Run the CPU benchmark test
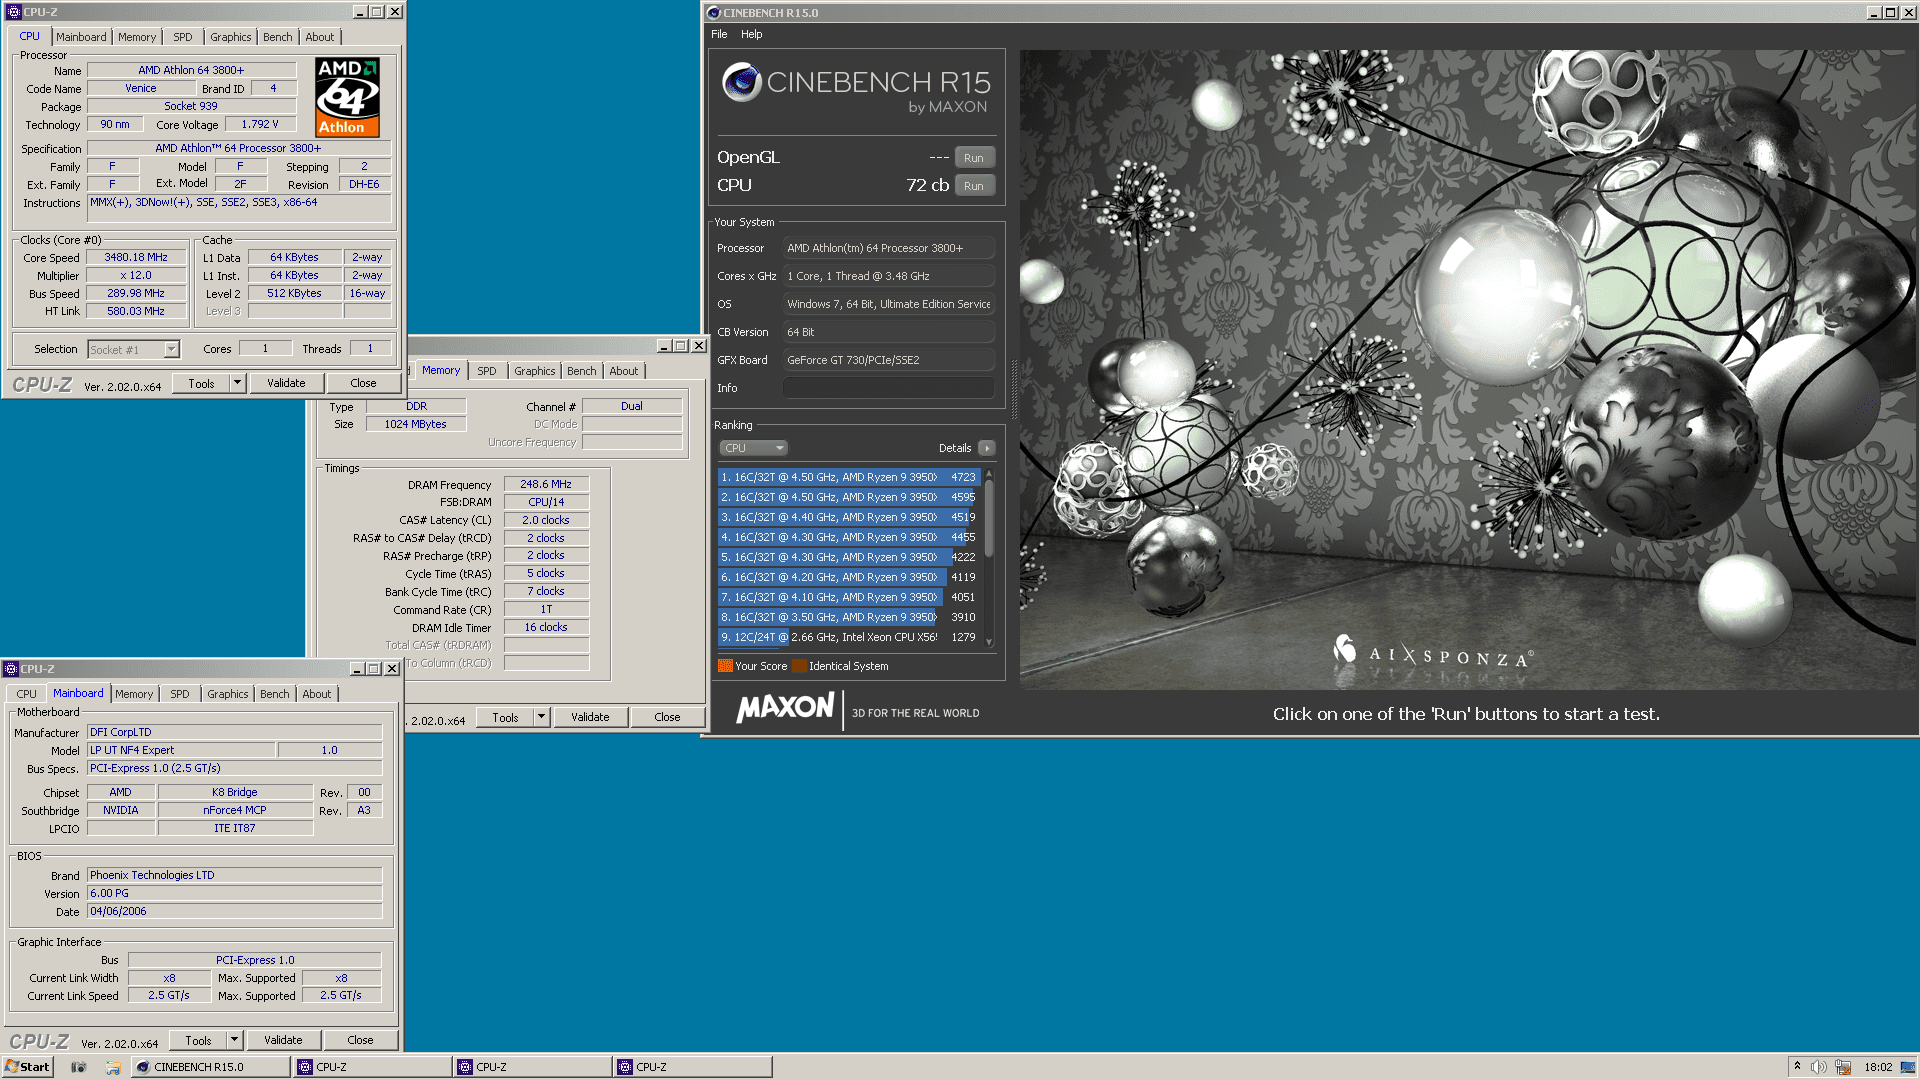The width and height of the screenshot is (1920, 1080). click(x=974, y=186)
